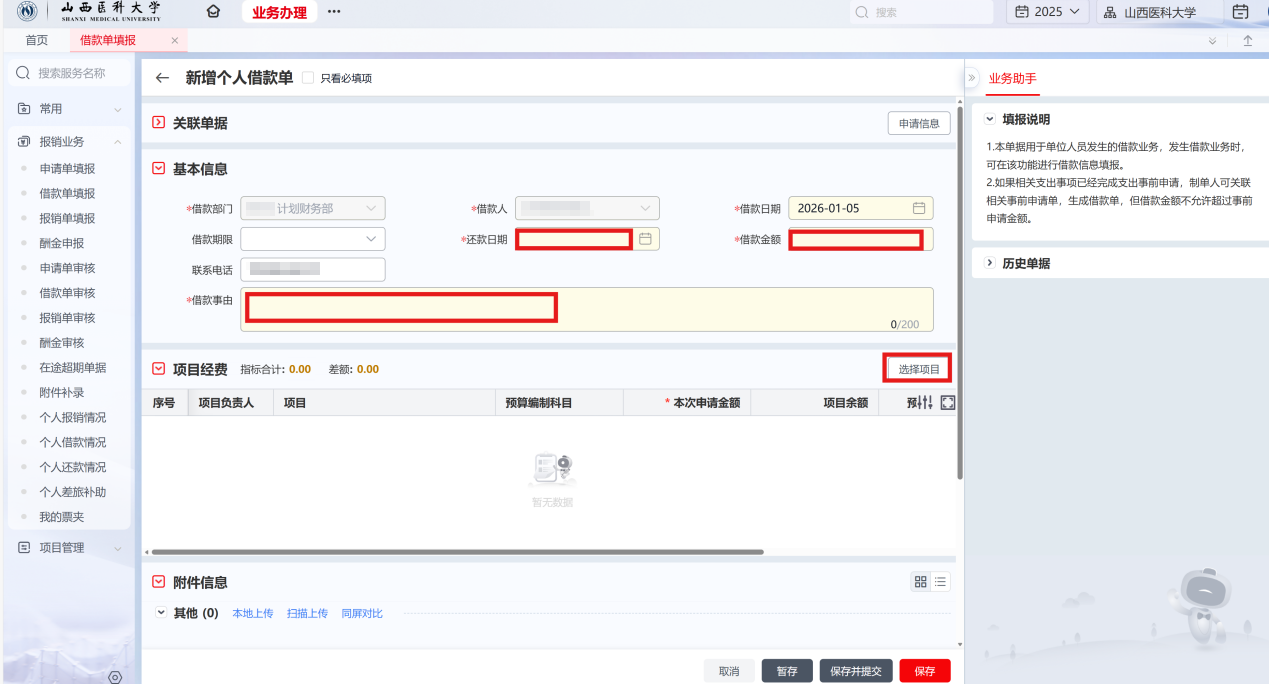This screenshot has width=1269, height=684.
Task: Open the 2025 year selector dropdown
Action: tap(1046, 12)
